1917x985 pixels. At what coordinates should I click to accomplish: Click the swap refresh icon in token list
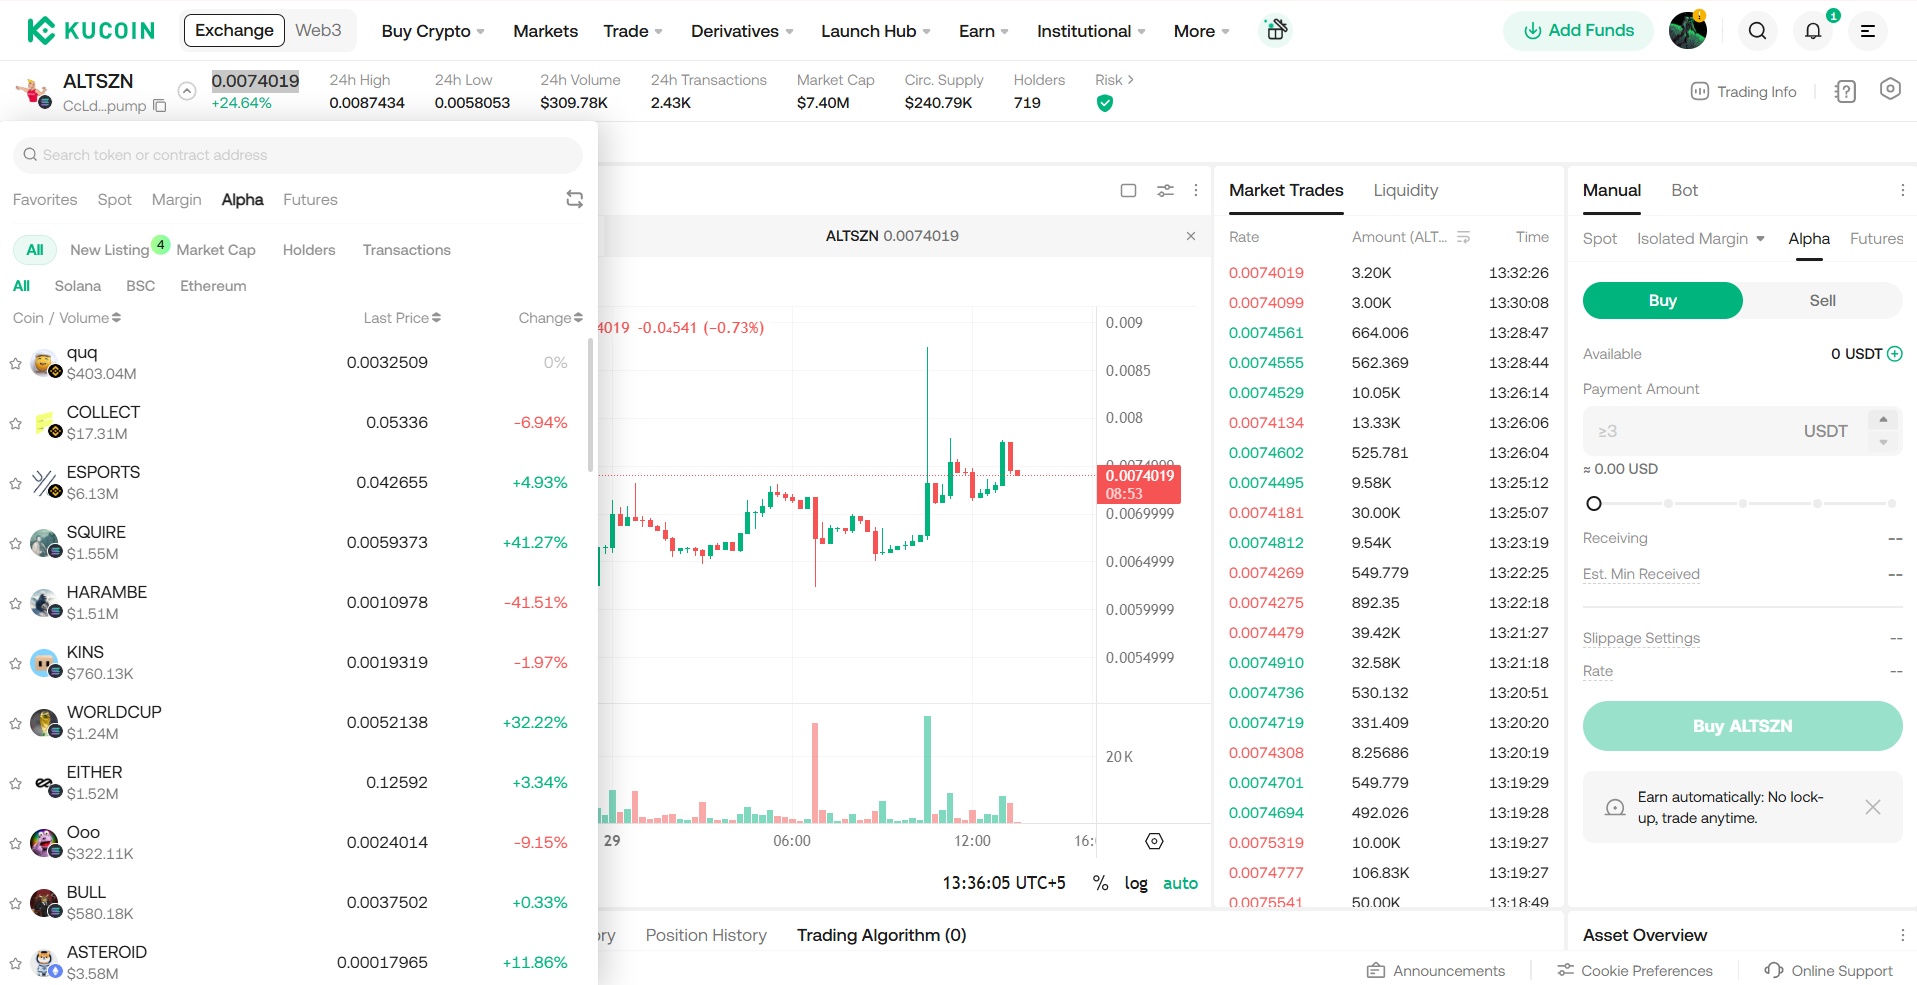point(574,199)
